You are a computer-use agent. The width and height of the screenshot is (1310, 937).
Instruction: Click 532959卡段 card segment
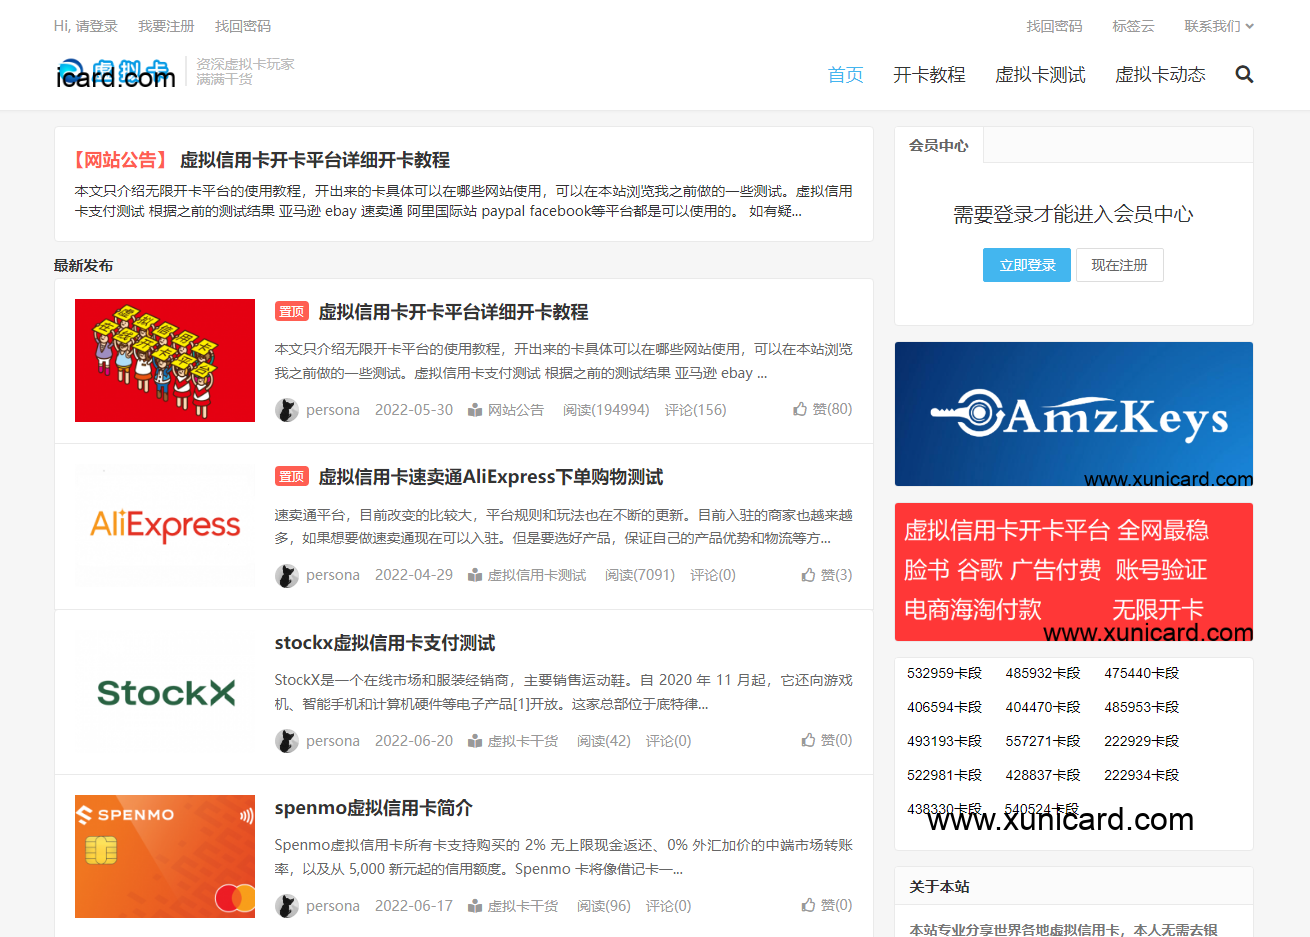944,673
